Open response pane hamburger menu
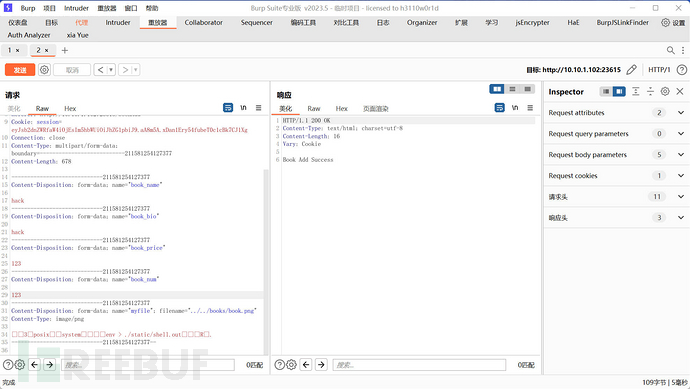 tap(530, 107)
